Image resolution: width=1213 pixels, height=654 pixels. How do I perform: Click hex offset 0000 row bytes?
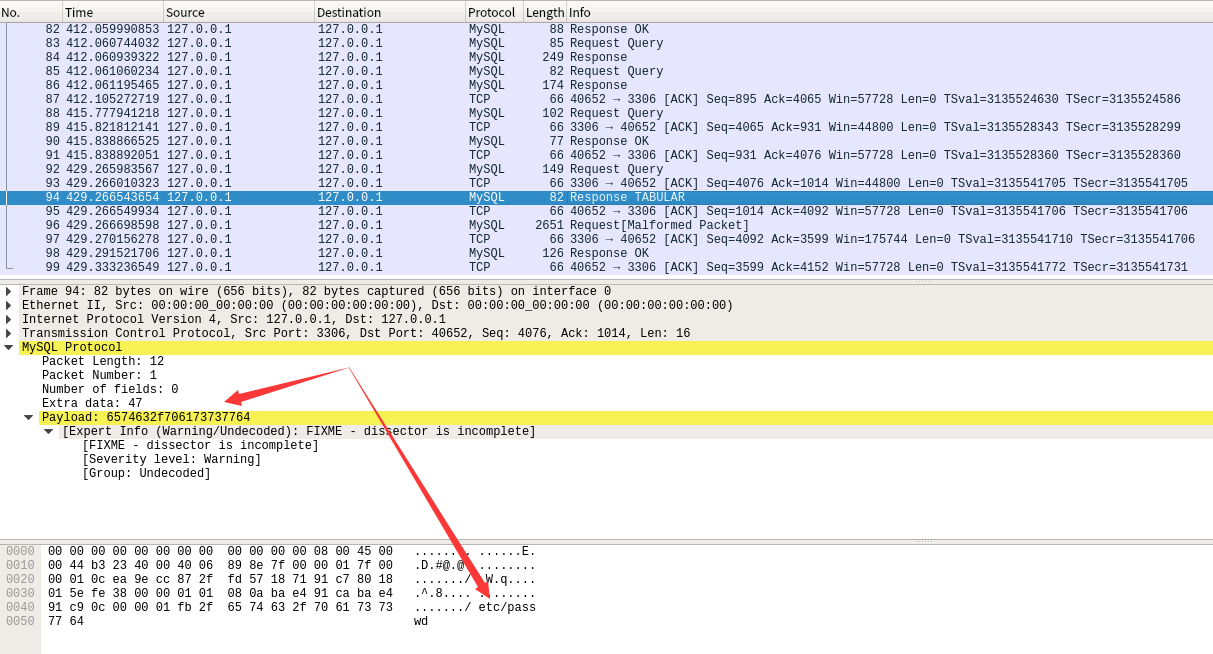coord(220,552)
